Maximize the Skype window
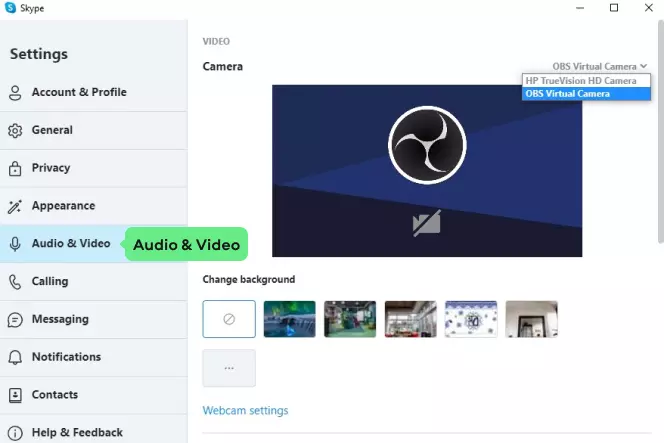 [x=614, y=8]
